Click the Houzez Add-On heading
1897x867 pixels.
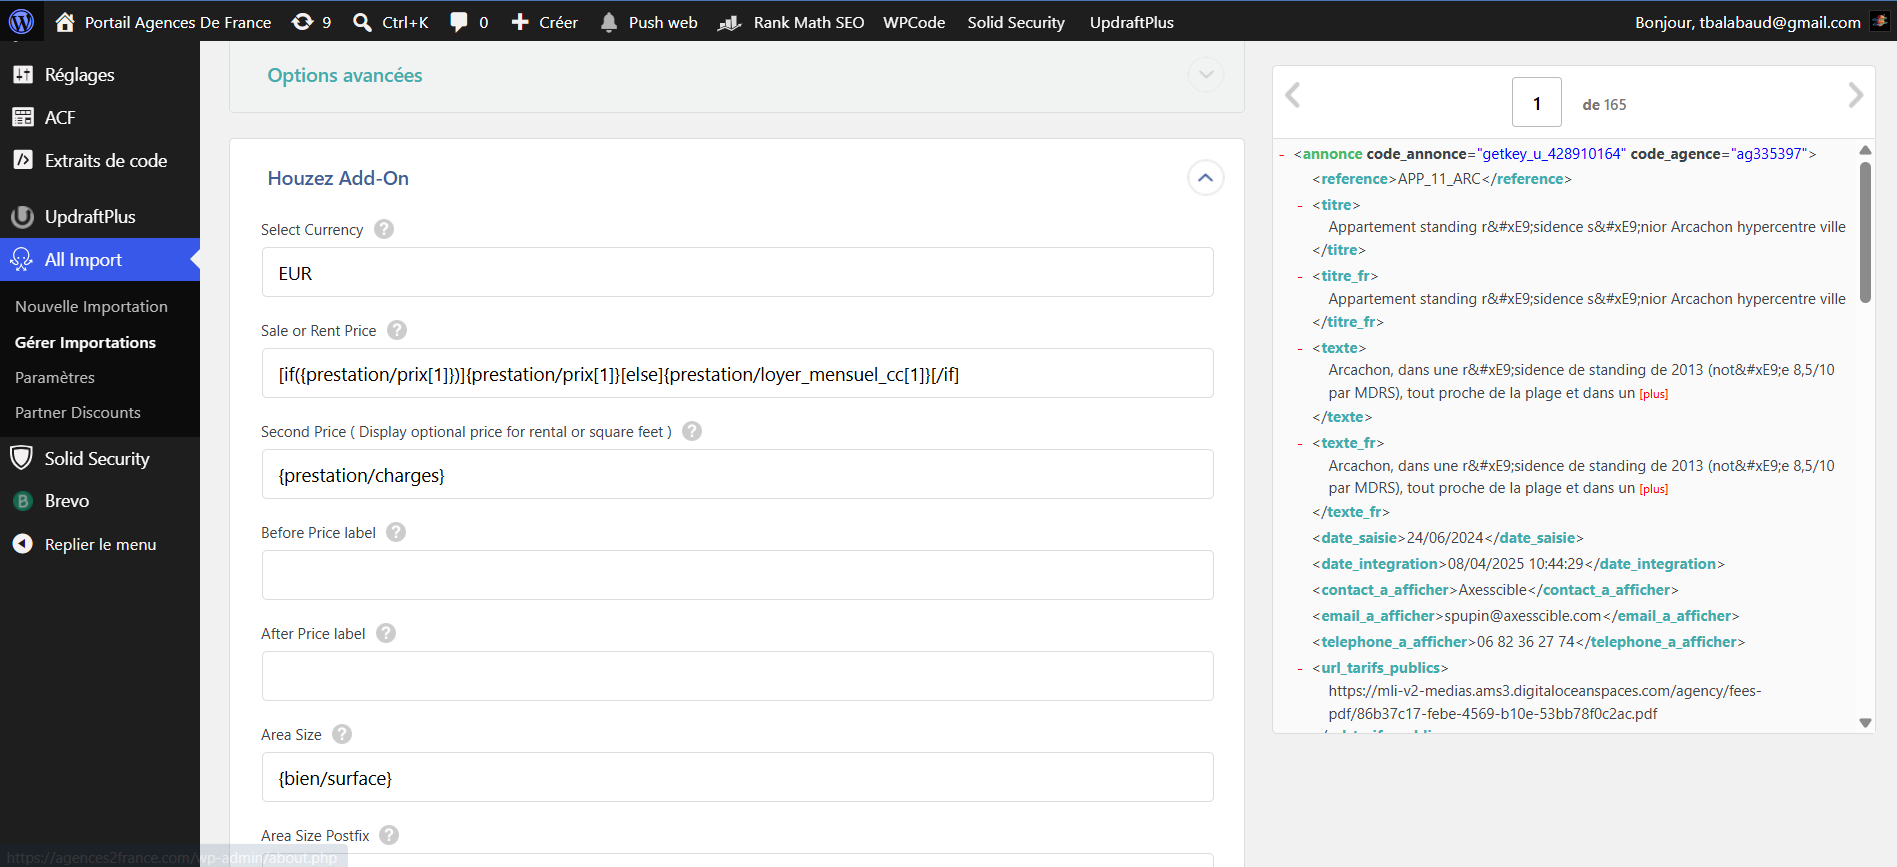tap(338, 178)
